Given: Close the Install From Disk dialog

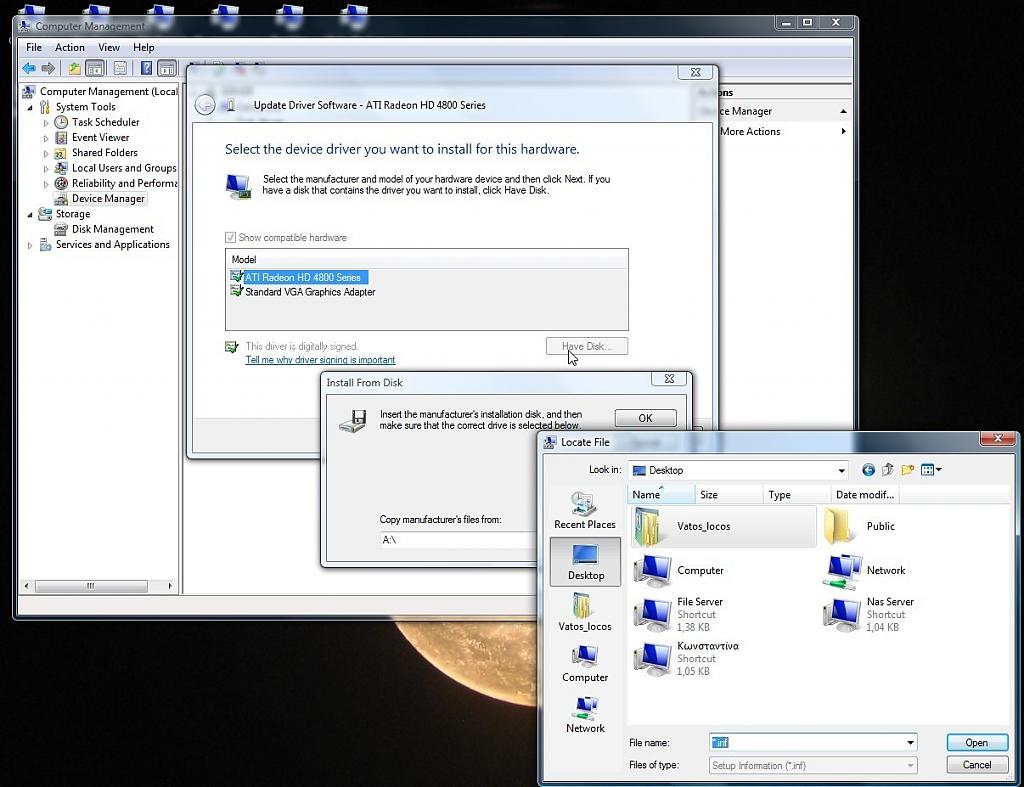Looking at the screenshot, I should click(669, 379).
